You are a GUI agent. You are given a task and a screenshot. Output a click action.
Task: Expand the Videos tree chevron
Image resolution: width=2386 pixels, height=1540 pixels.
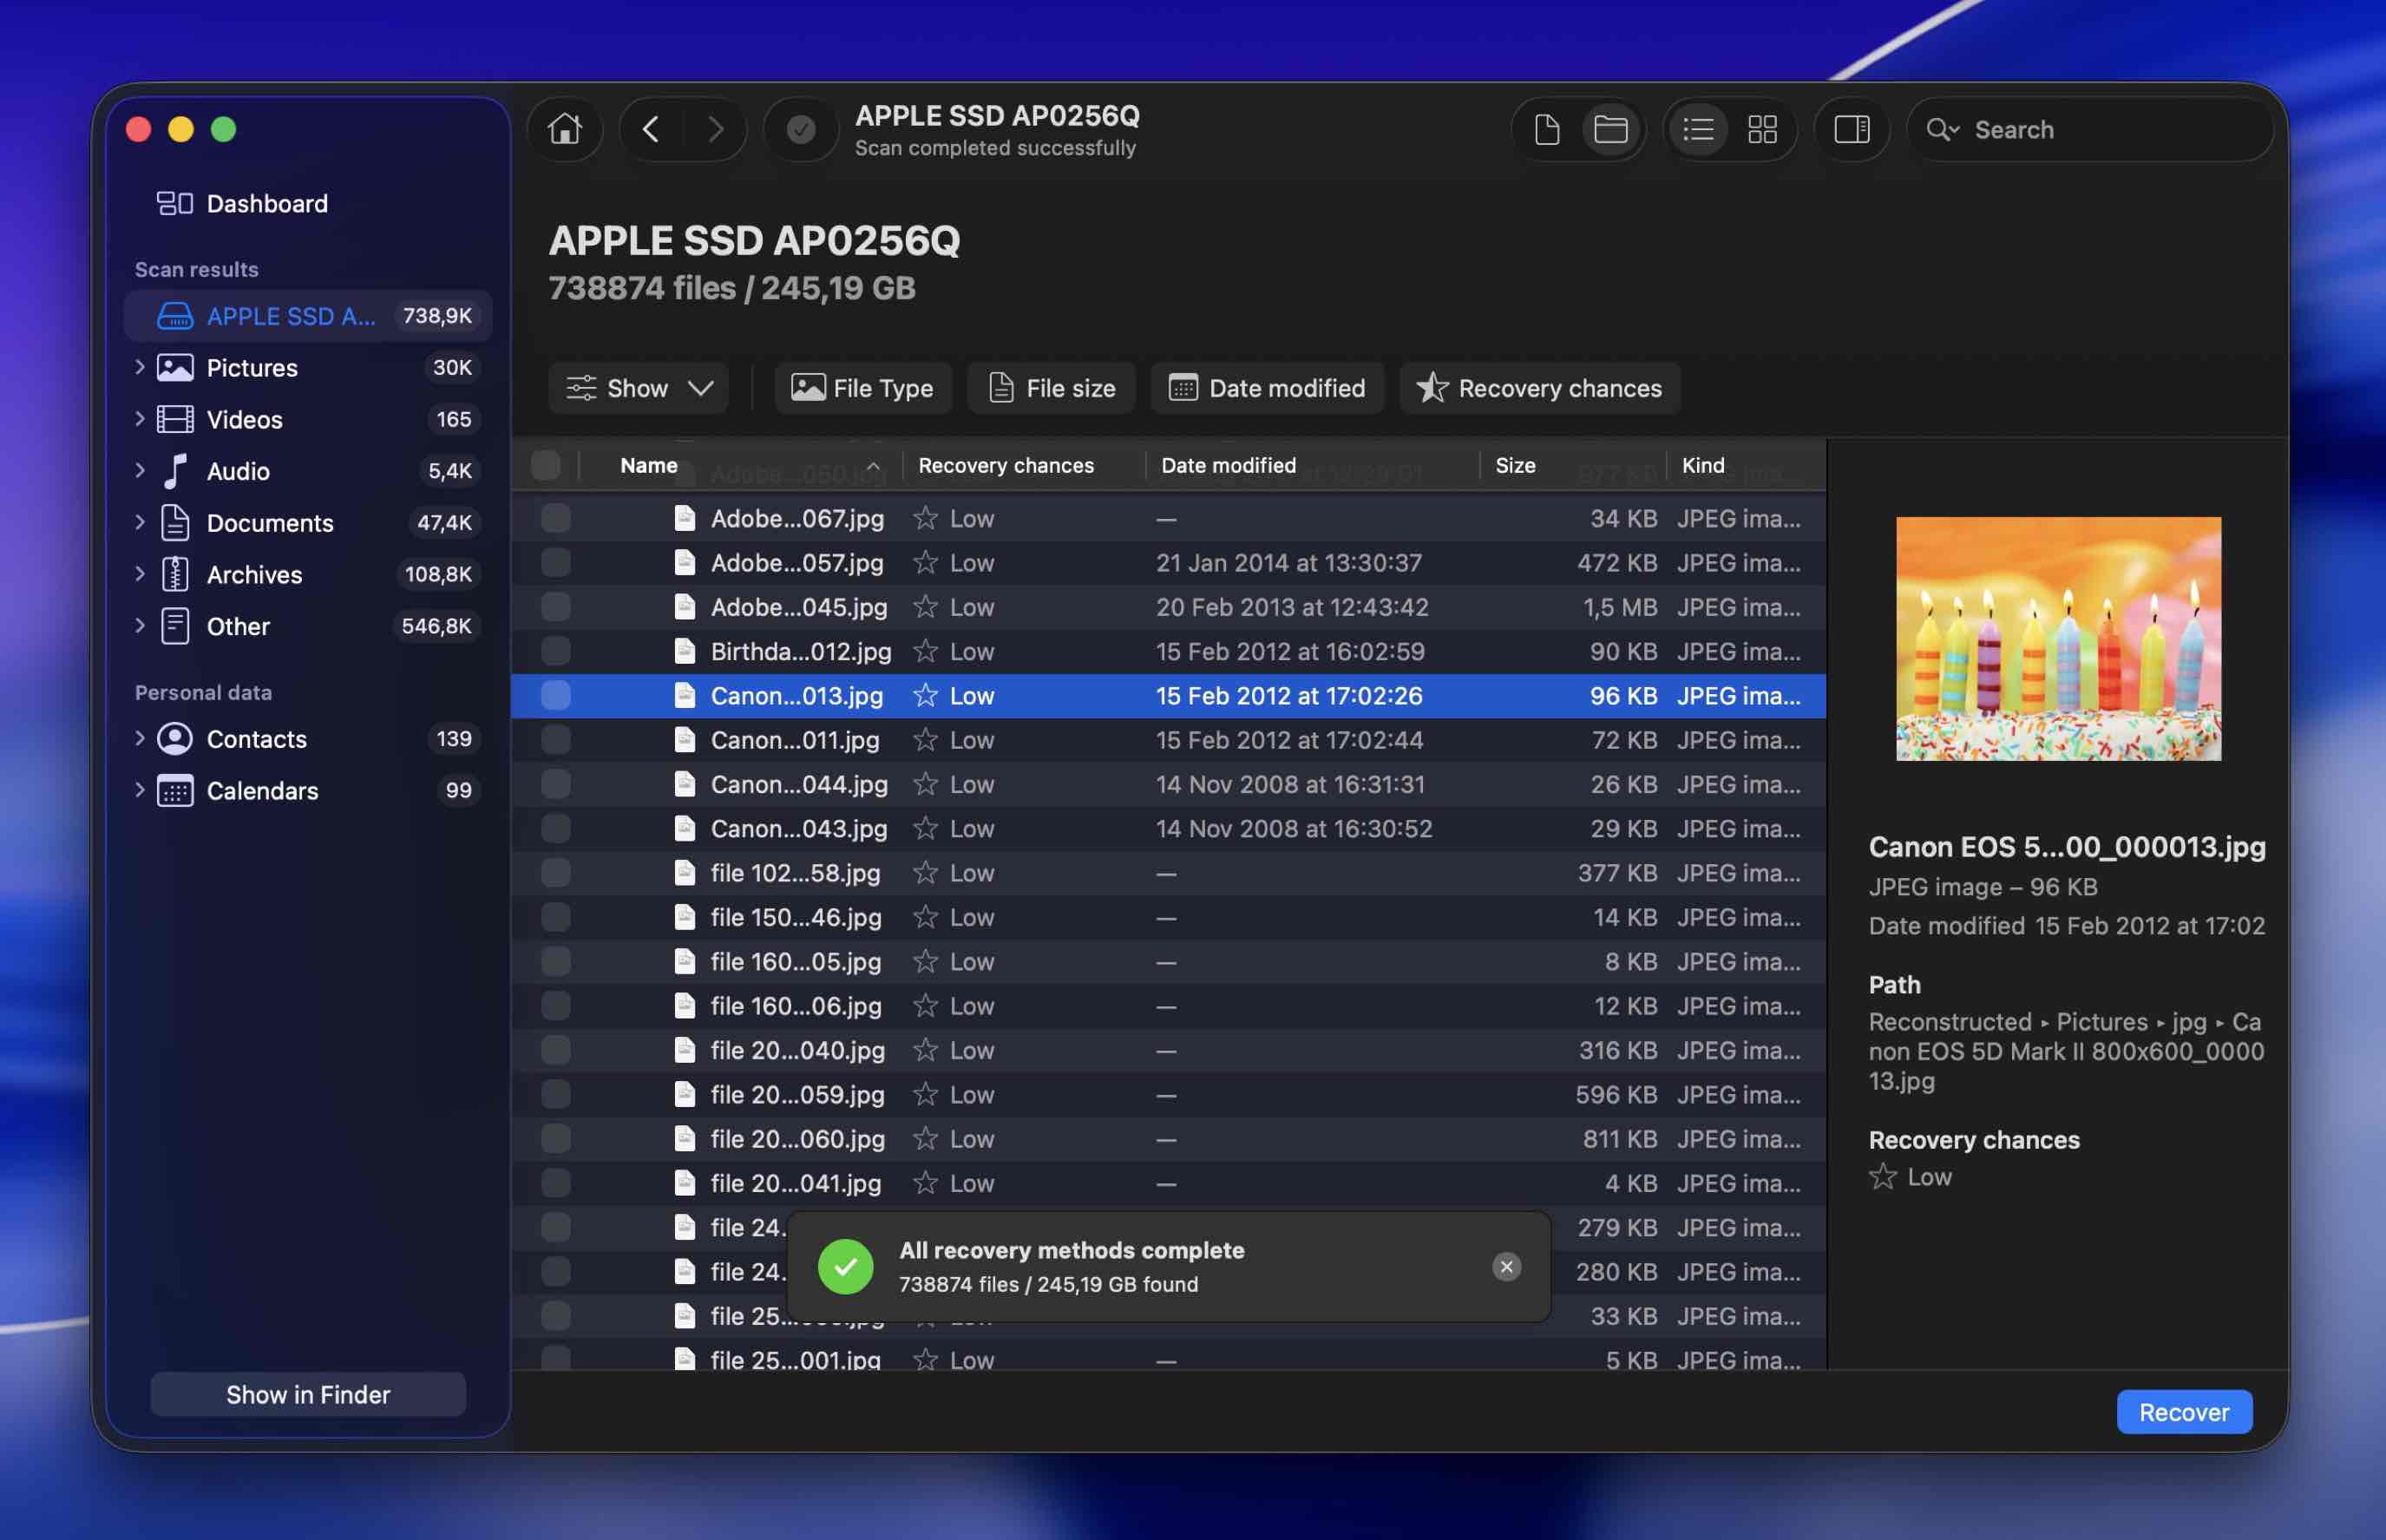click(x=140, y=419)
